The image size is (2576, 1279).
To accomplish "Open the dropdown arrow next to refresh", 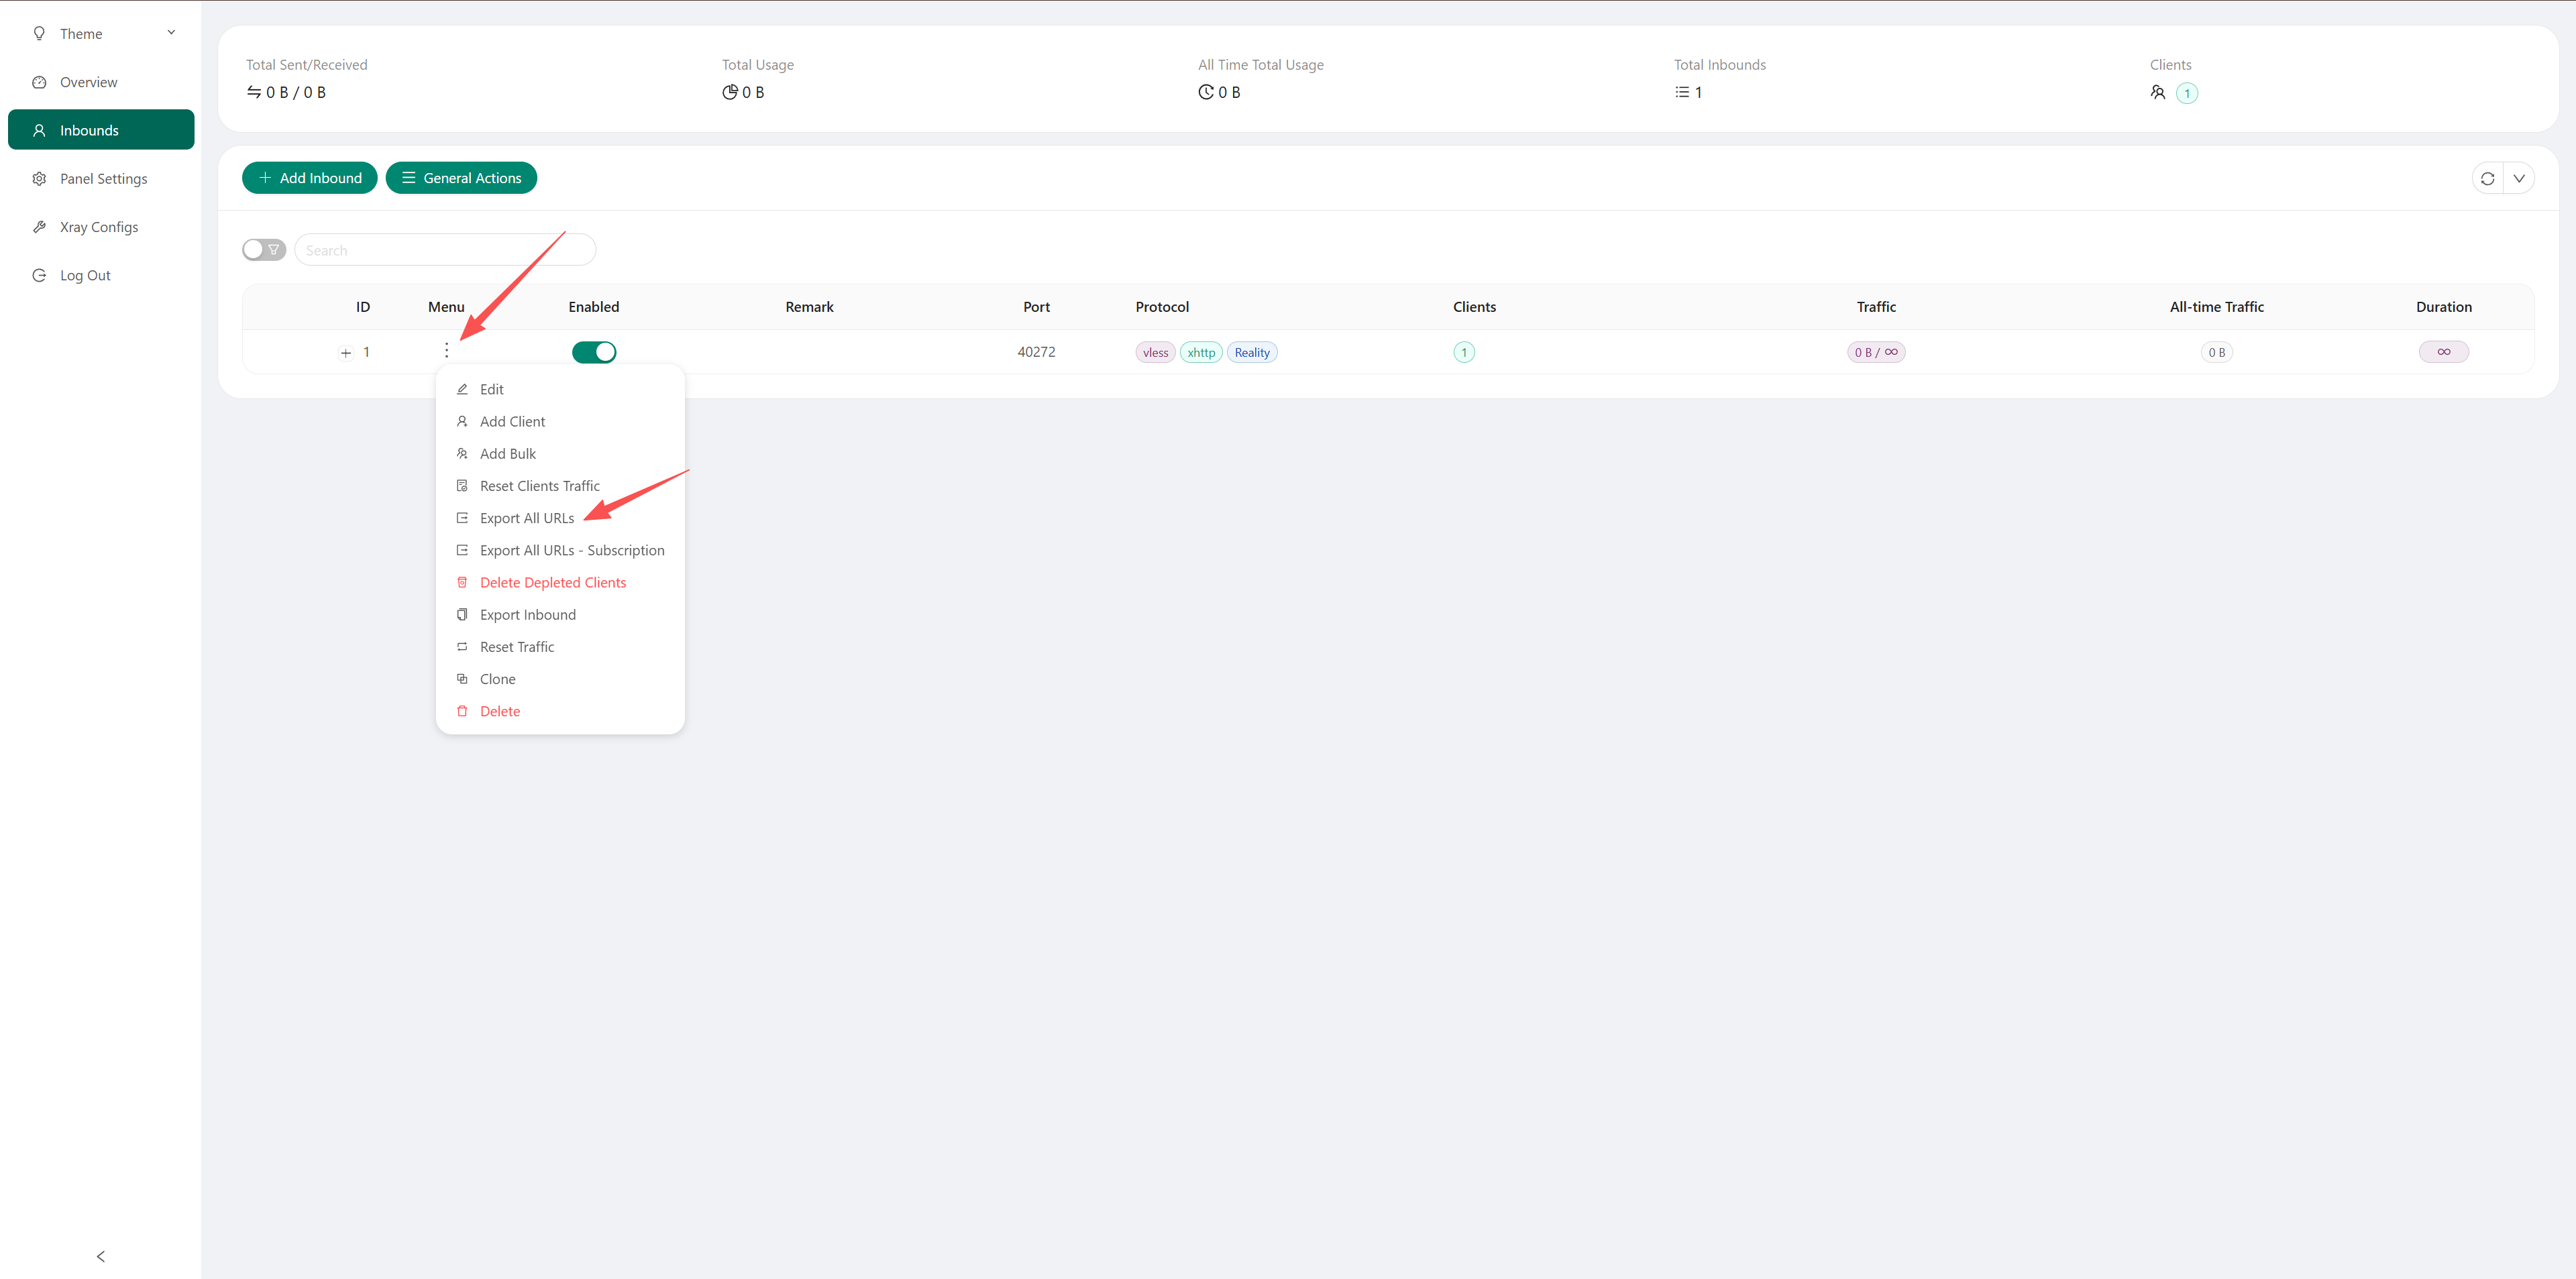I will [x=2519, y=178].
